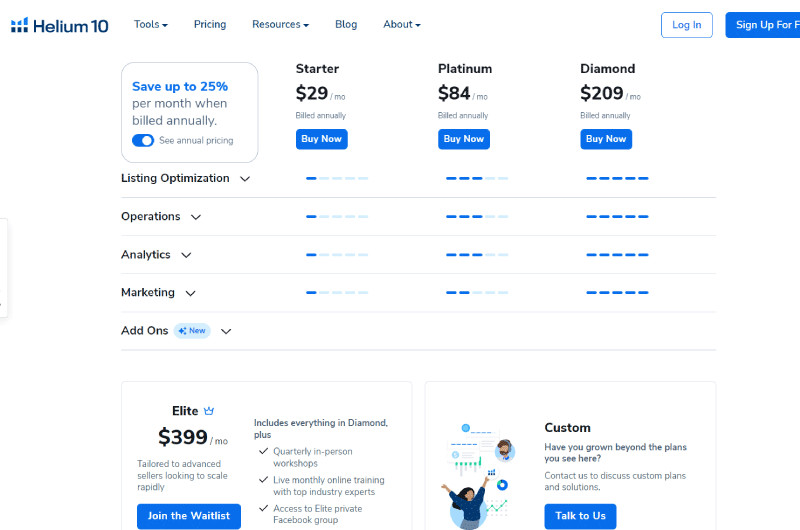
Task: Click the Helium 10 logo
Action: (59, 25)
